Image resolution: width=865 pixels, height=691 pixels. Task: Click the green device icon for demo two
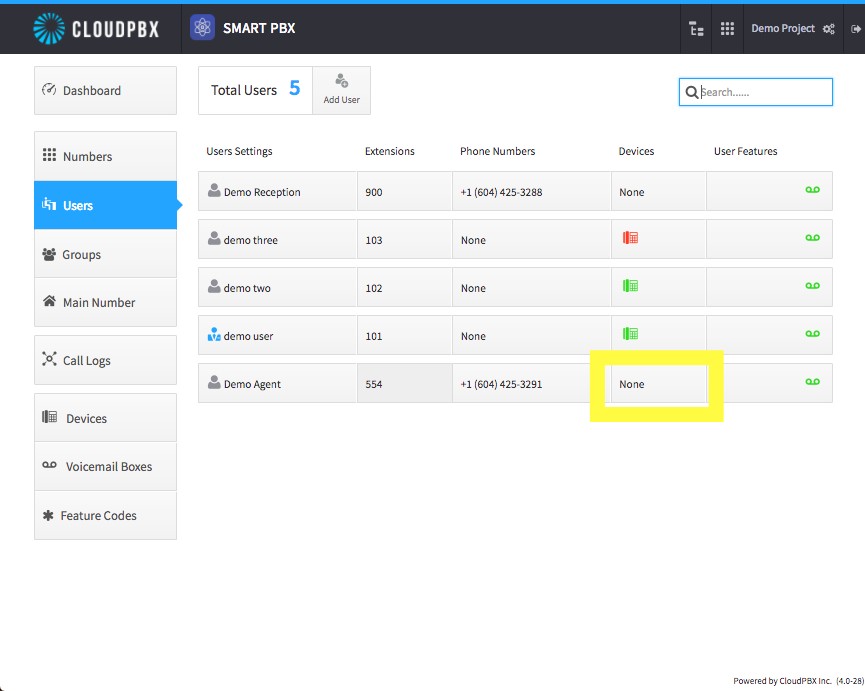tap(630, 286)
